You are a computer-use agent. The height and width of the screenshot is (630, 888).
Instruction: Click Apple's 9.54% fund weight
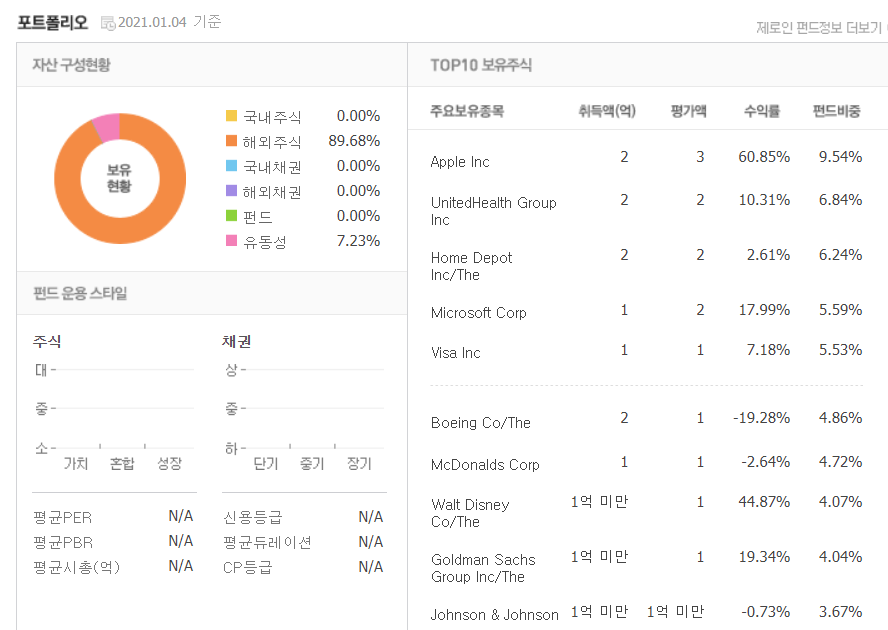[x=840, y=157]
